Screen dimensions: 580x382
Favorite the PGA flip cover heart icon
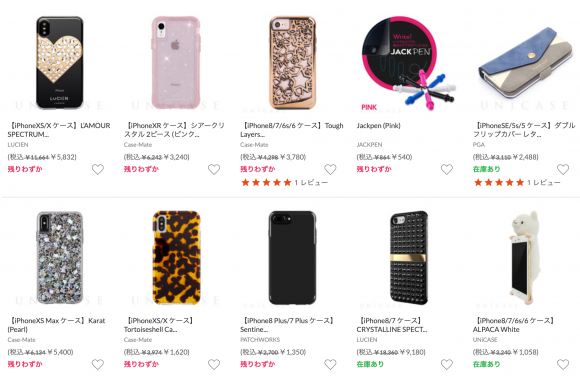coord(563,169)
